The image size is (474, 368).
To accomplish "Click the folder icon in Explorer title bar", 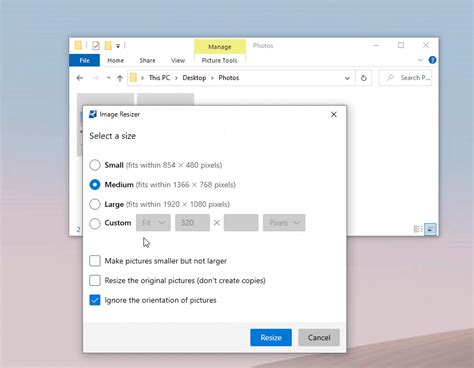I will coord(78,45).
